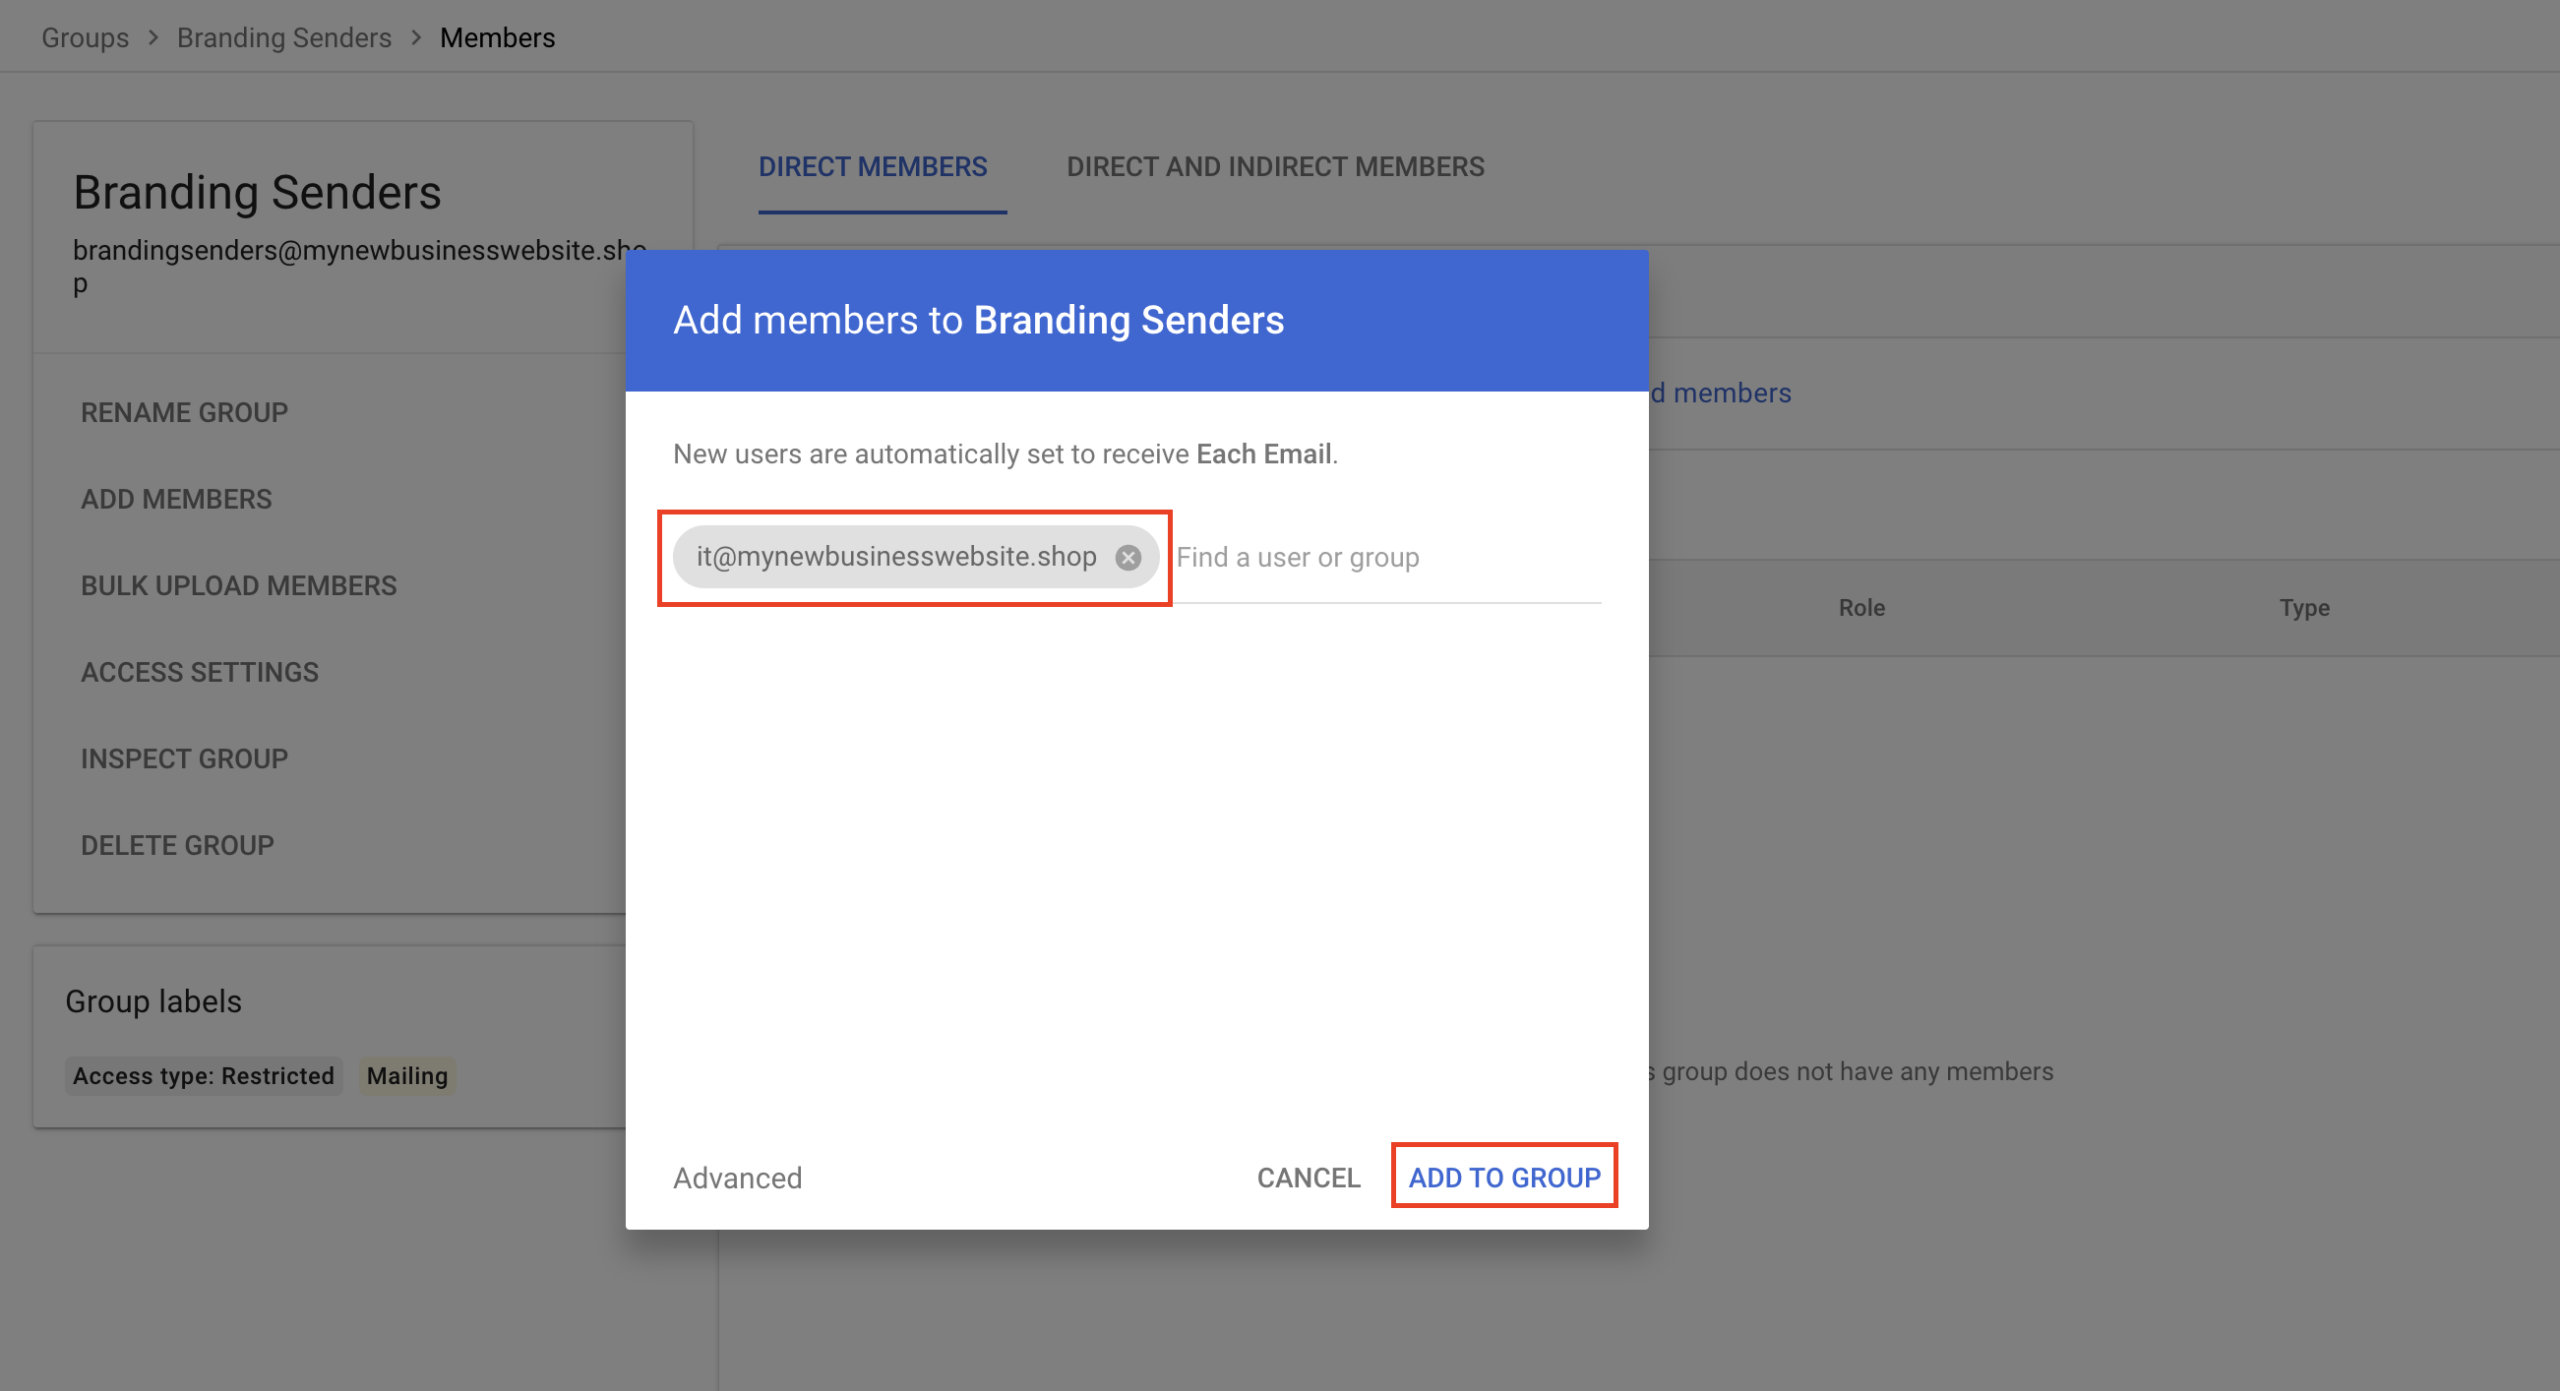Expand the Advanced options
This screenshot has height=1391, width=2560.
tap(737, 1177)
